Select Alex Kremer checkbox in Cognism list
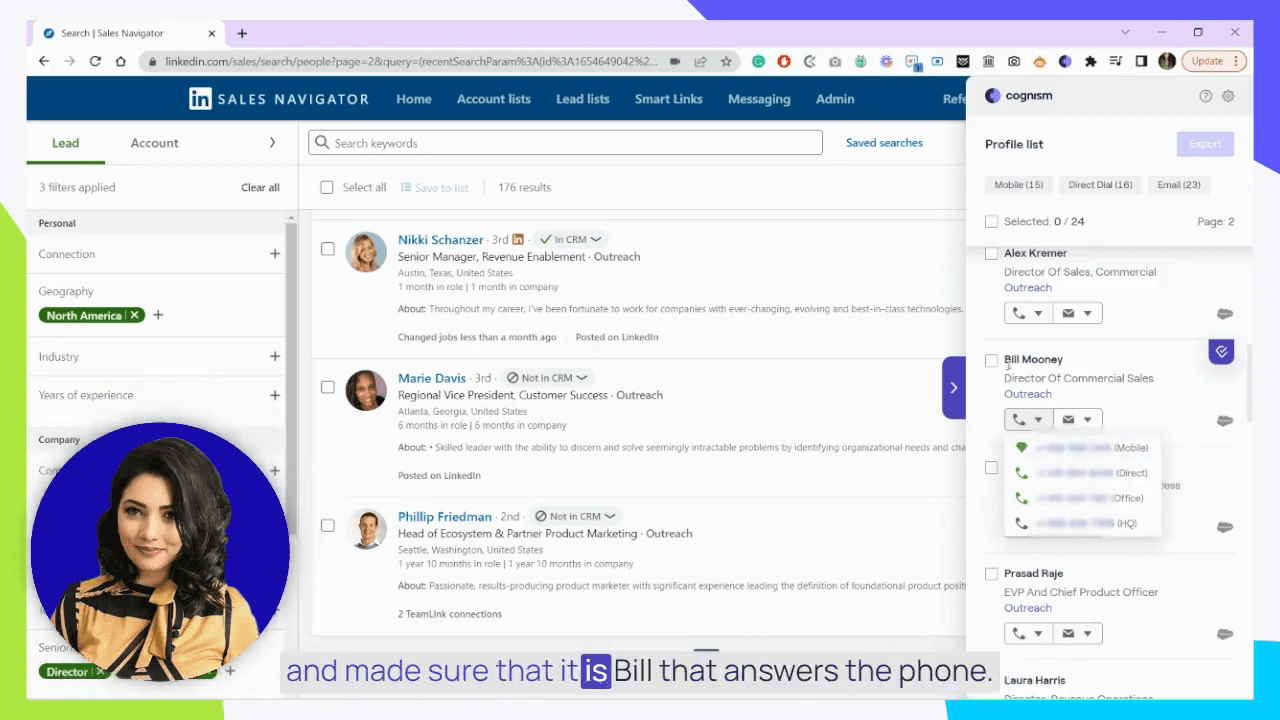 click(991, 254)
